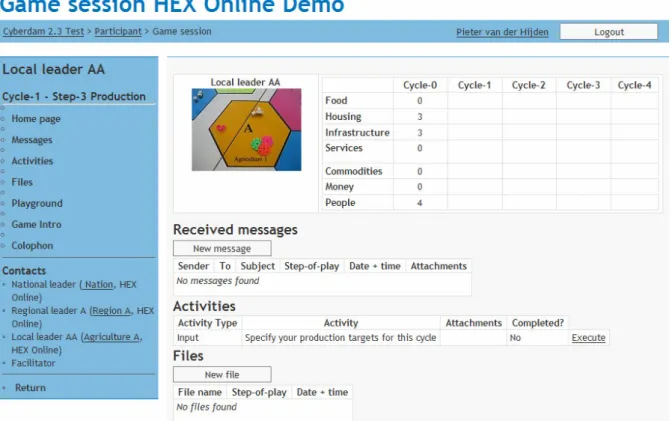The image size is (672, 421).
Task: Open the Agriculture A link in Contacts
Action: pyautogui.click(x=111, y=337)
